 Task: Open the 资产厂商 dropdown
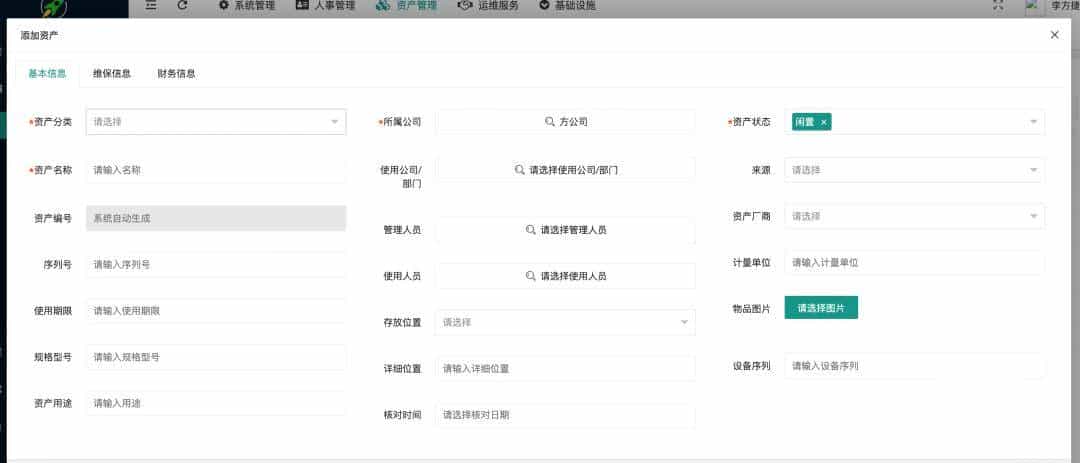point(915,216)
